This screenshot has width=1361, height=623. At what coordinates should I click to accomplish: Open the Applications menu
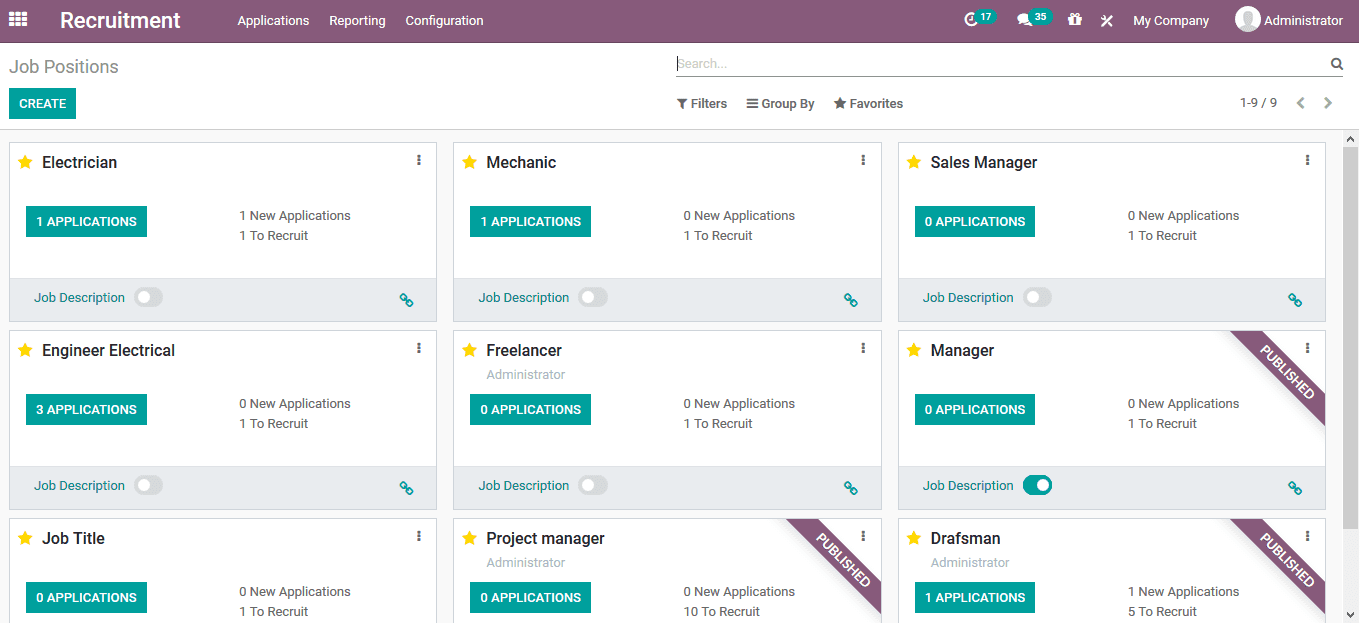coord(273,20)
